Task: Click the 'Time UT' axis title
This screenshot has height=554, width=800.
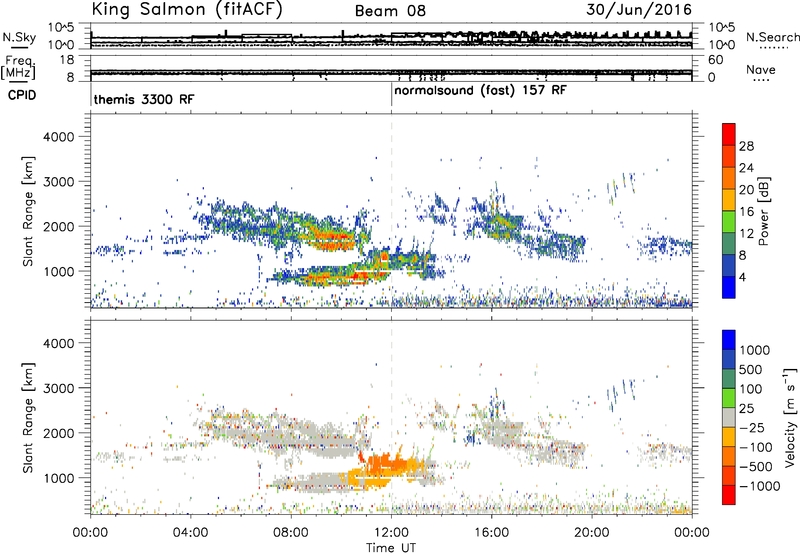Action: [391, 548]
